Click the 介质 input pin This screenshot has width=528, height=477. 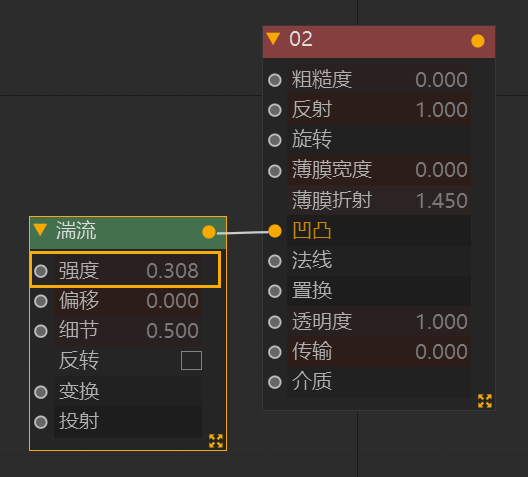point(275,382)
